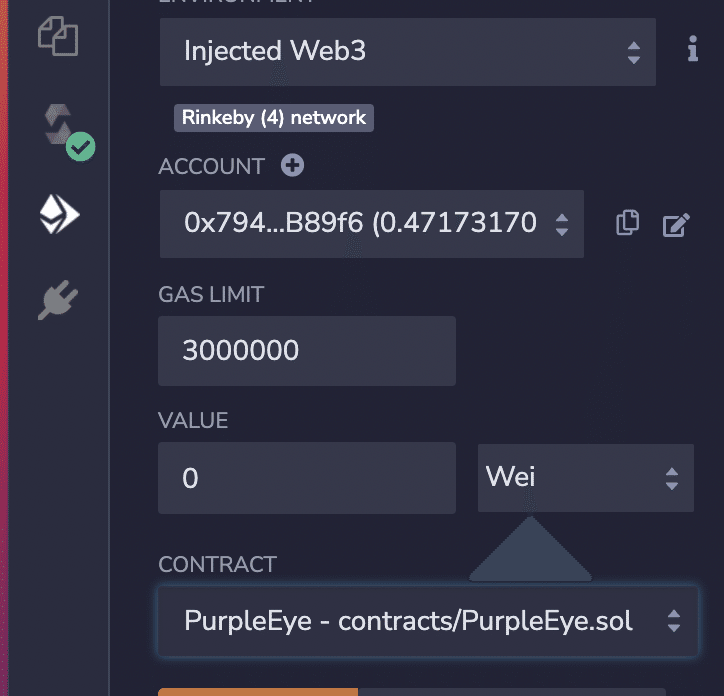Click the plus icon beside ACCOUNT

pos(292,166)
